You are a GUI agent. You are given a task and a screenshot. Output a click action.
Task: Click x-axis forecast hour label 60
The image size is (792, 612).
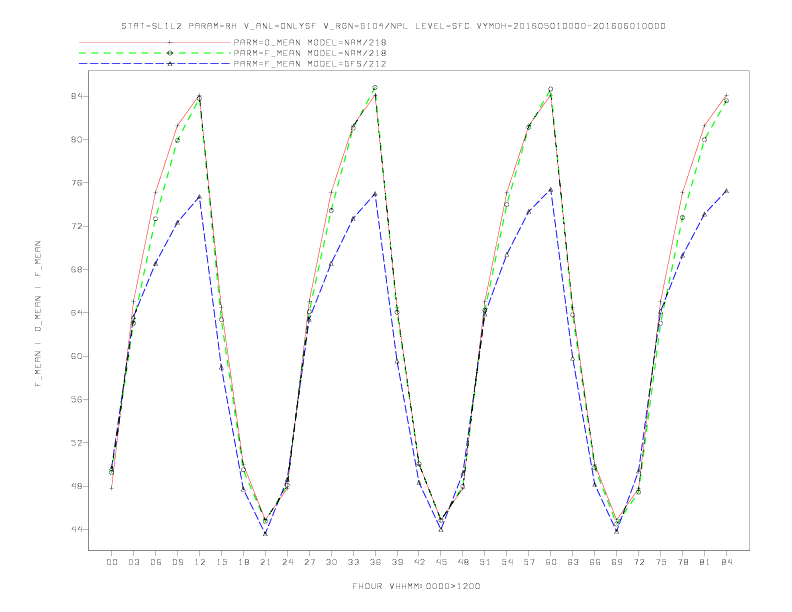(x=551, y=562)
